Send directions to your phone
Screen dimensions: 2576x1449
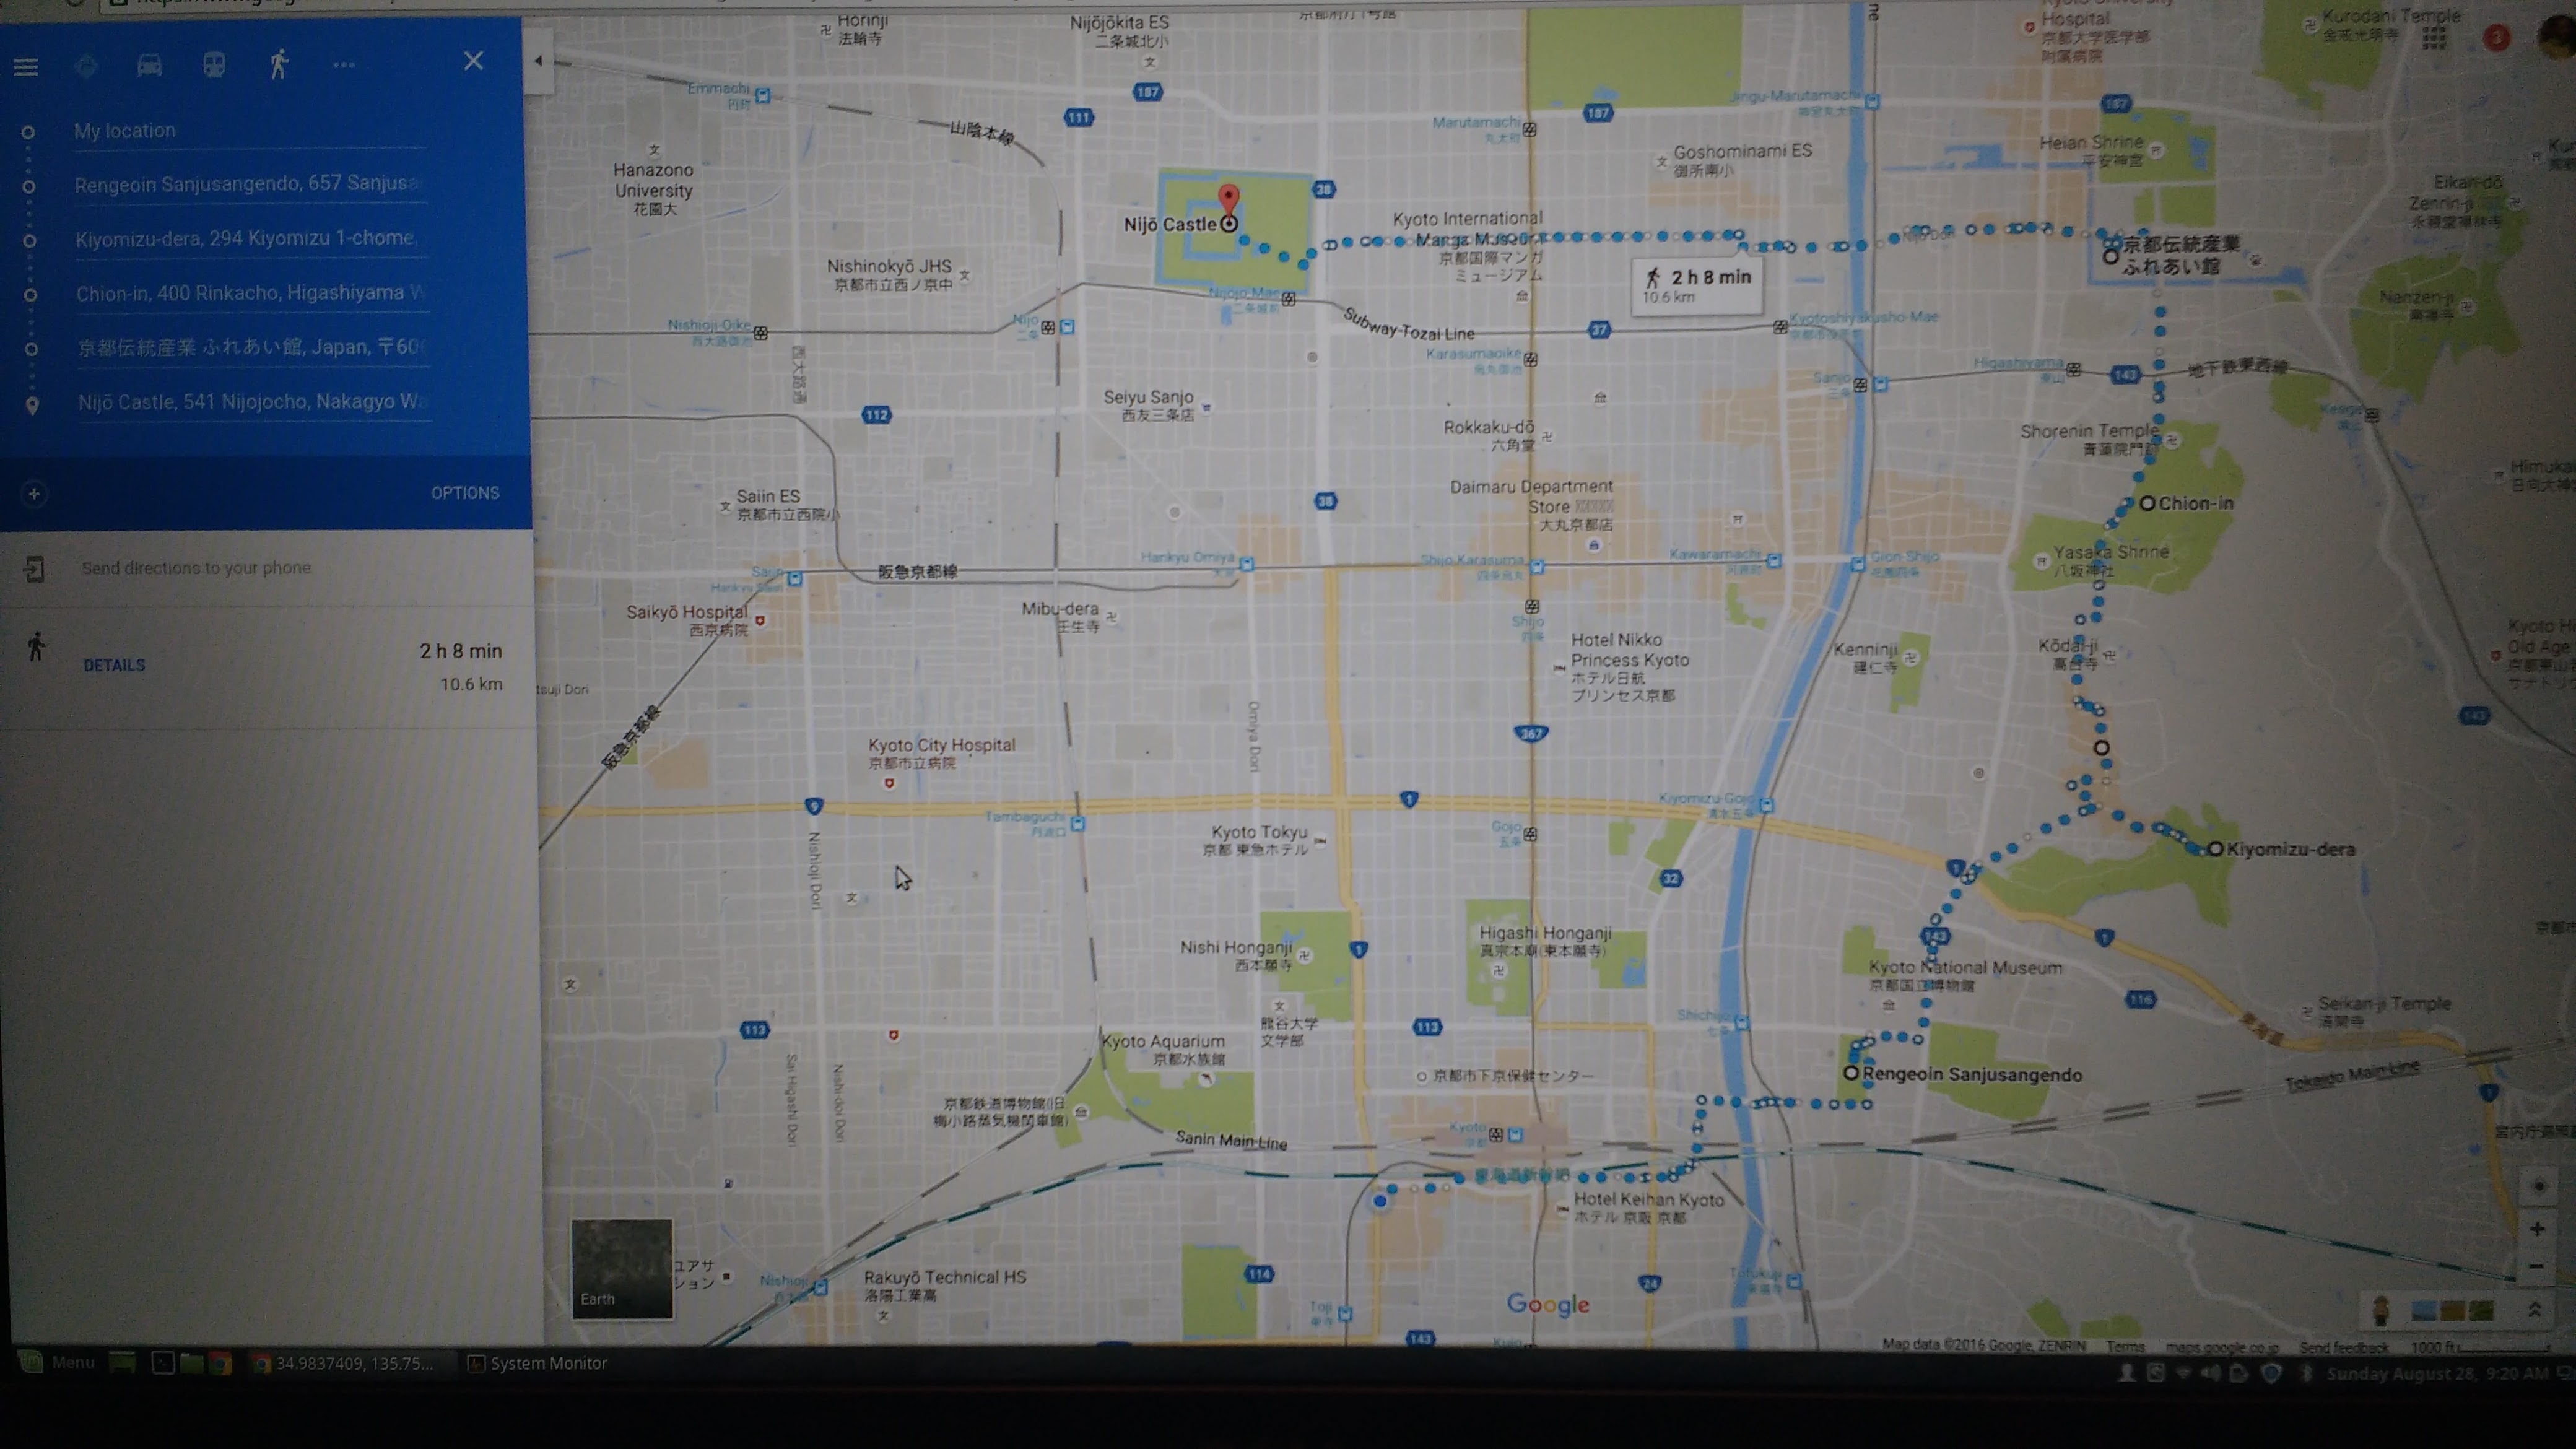tap(196, 568)
